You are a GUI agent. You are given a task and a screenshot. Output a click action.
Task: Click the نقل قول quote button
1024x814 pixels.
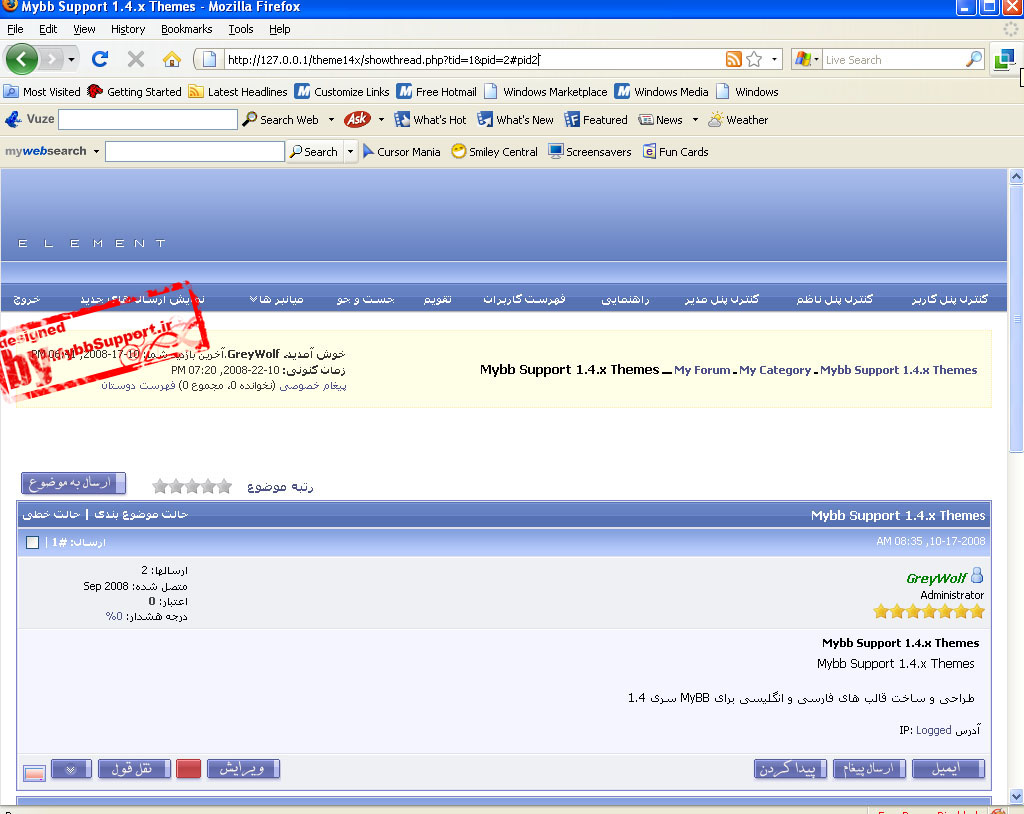click(x=134, y=769)
